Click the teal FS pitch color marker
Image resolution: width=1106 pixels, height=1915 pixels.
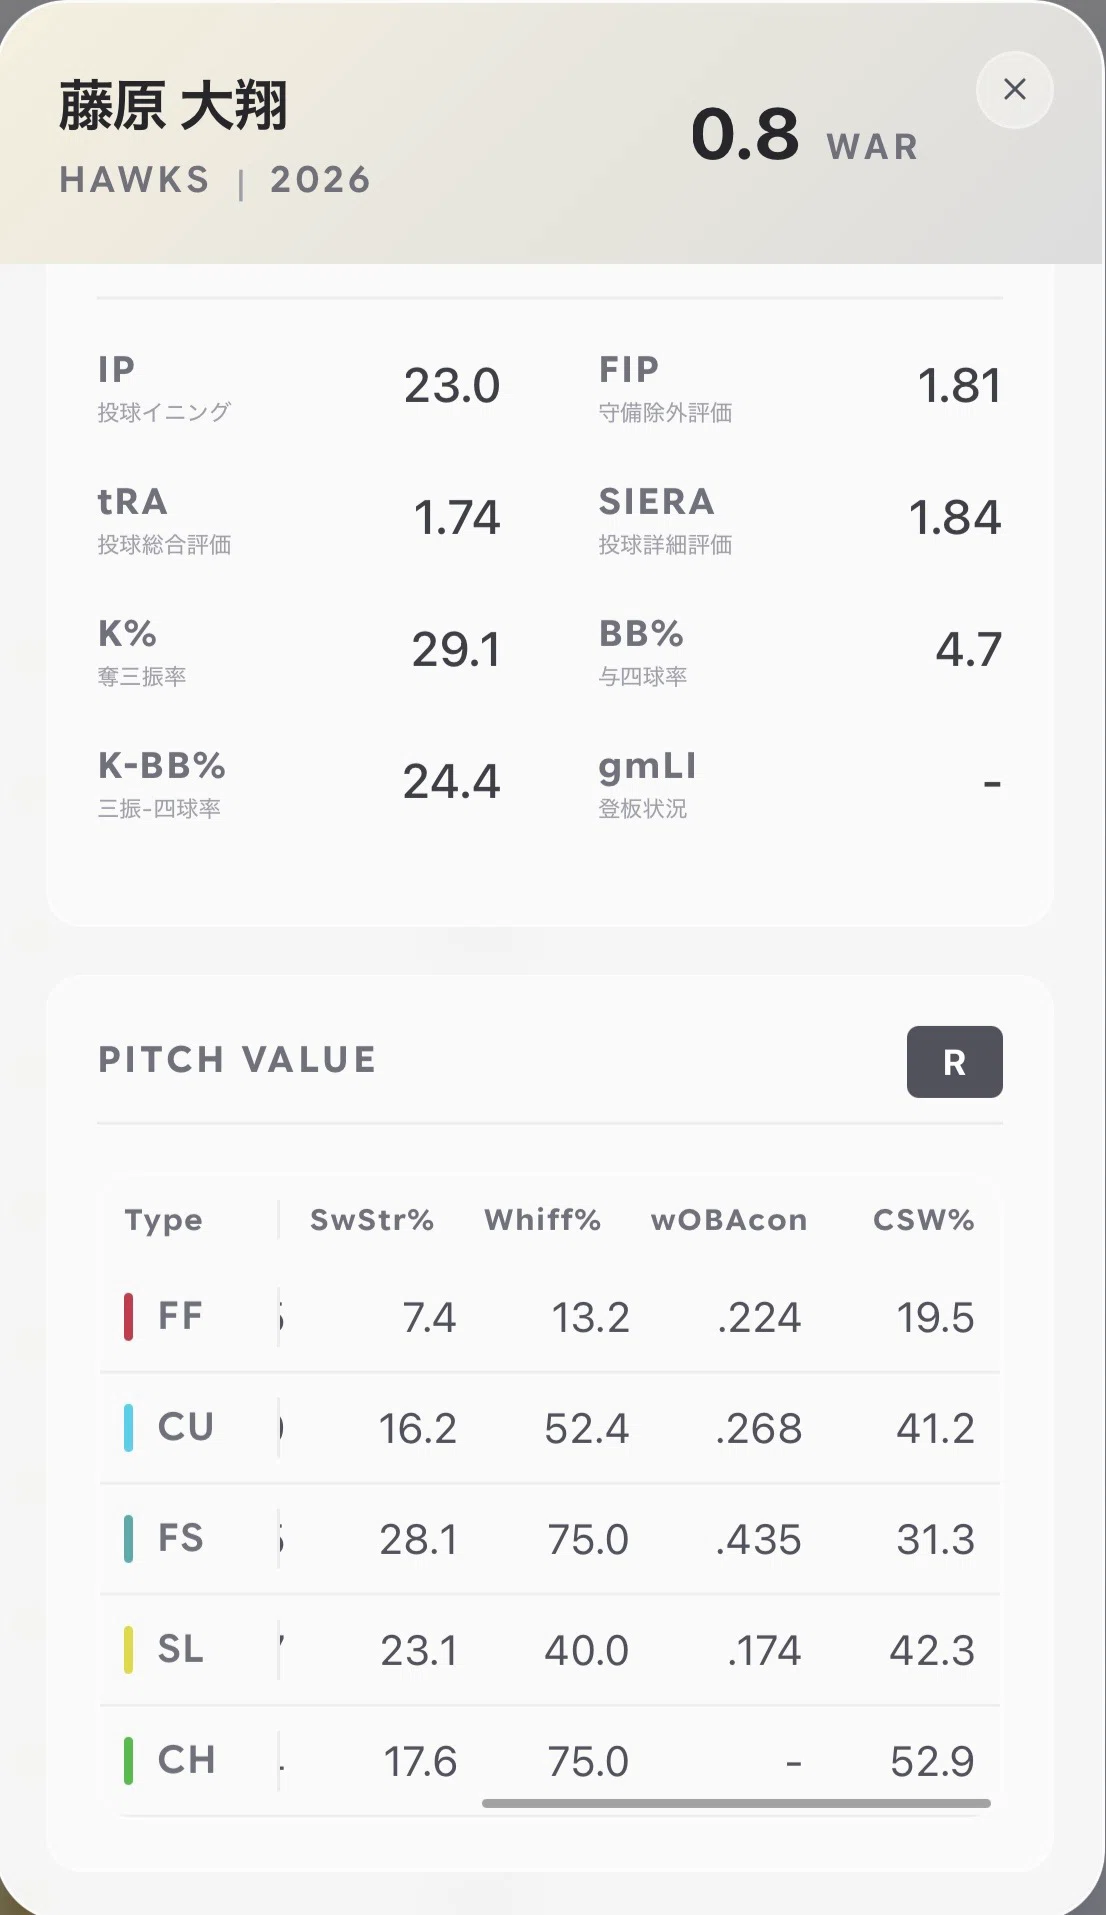click(x=128, y=1539)
